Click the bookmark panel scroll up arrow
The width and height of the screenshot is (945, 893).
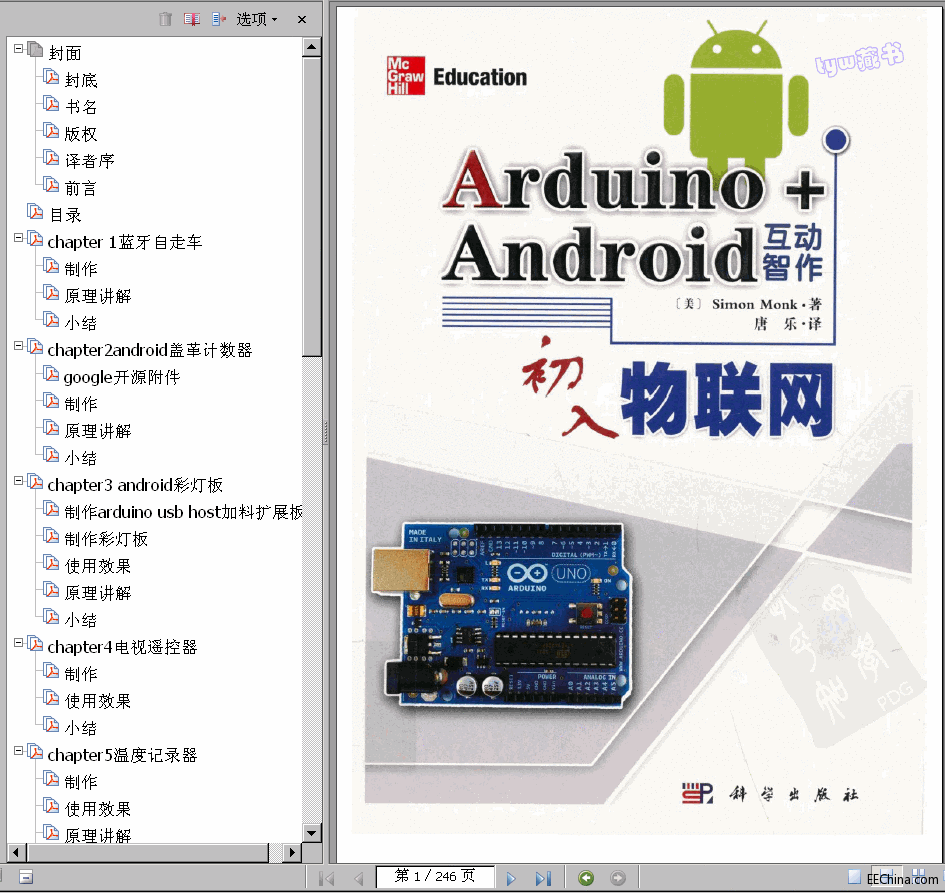point(312,47)
